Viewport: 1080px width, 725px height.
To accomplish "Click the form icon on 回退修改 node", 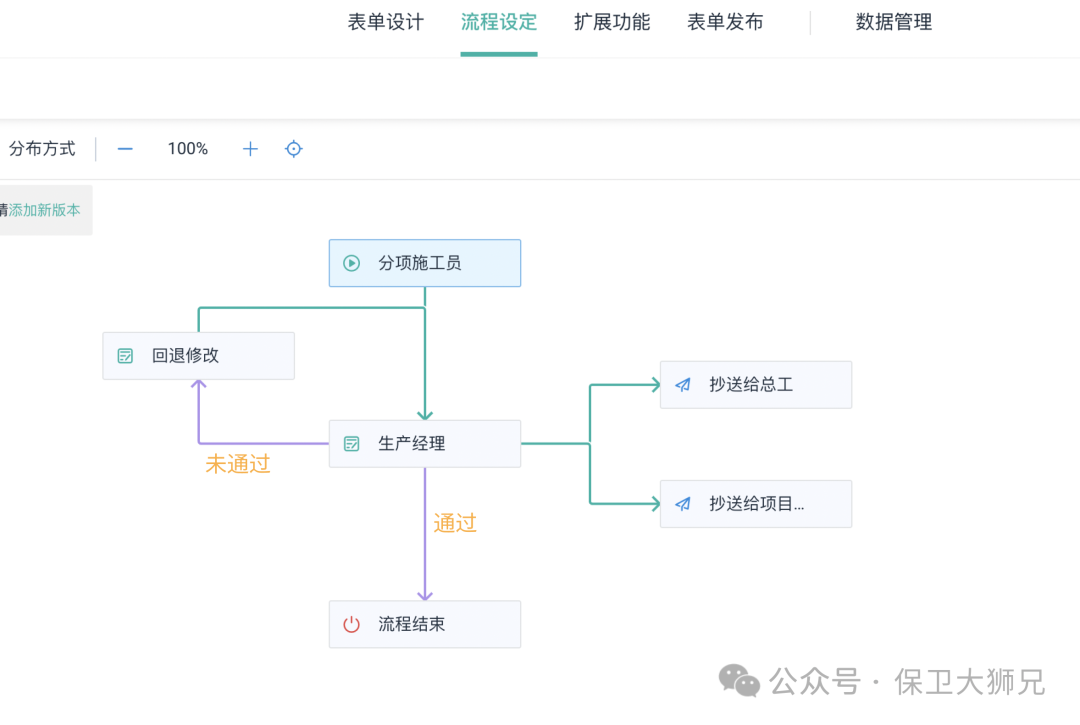I will pyautogui.click(x=125, y=355).
